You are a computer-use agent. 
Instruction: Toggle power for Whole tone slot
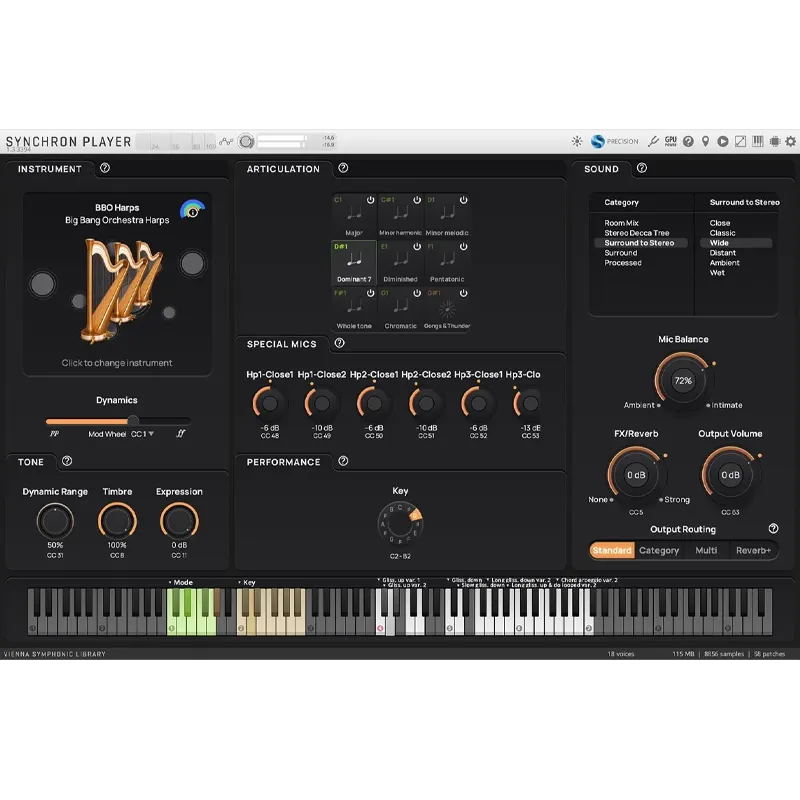tap(370, 293)
